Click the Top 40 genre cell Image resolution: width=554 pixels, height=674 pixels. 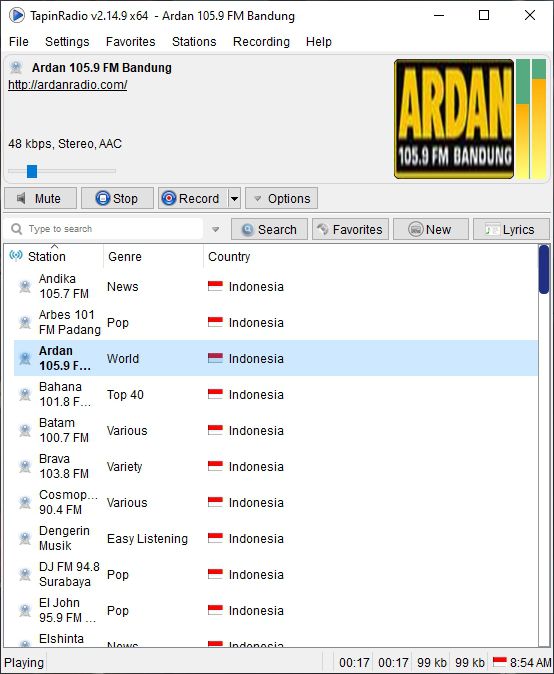click(125, 395)
